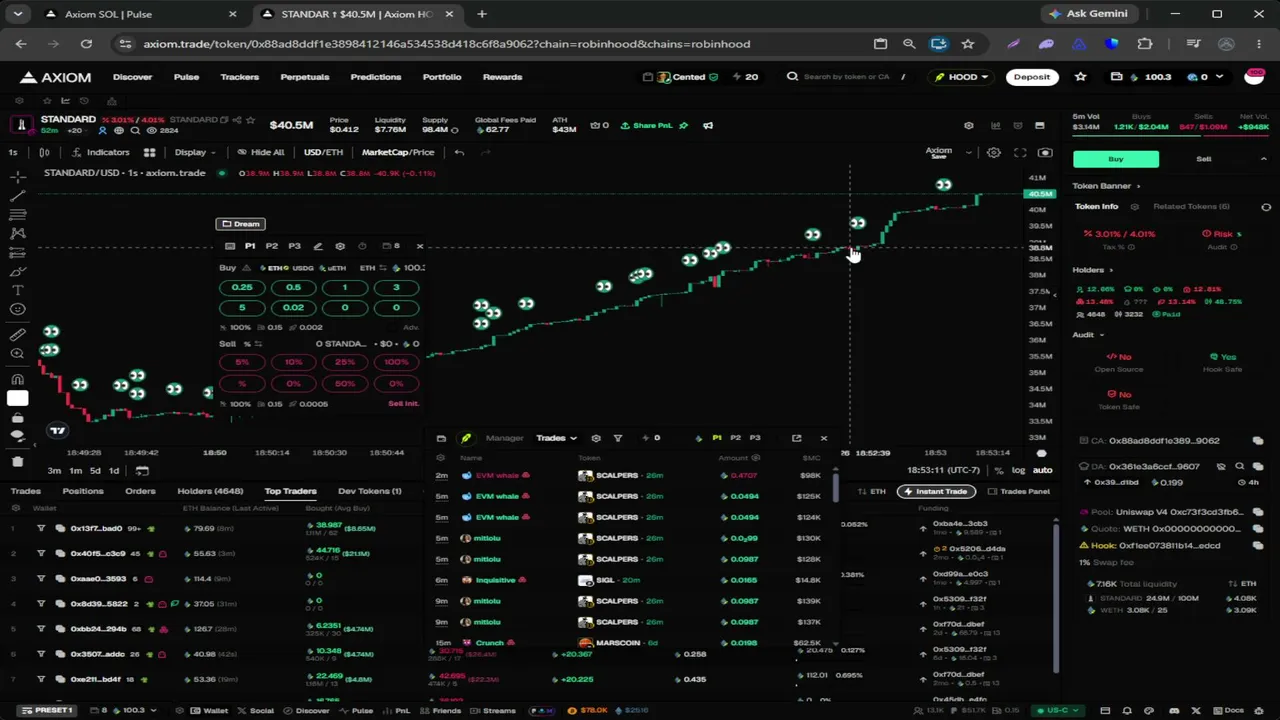Switch between MarketCap and Price view

tap(398, 152)
